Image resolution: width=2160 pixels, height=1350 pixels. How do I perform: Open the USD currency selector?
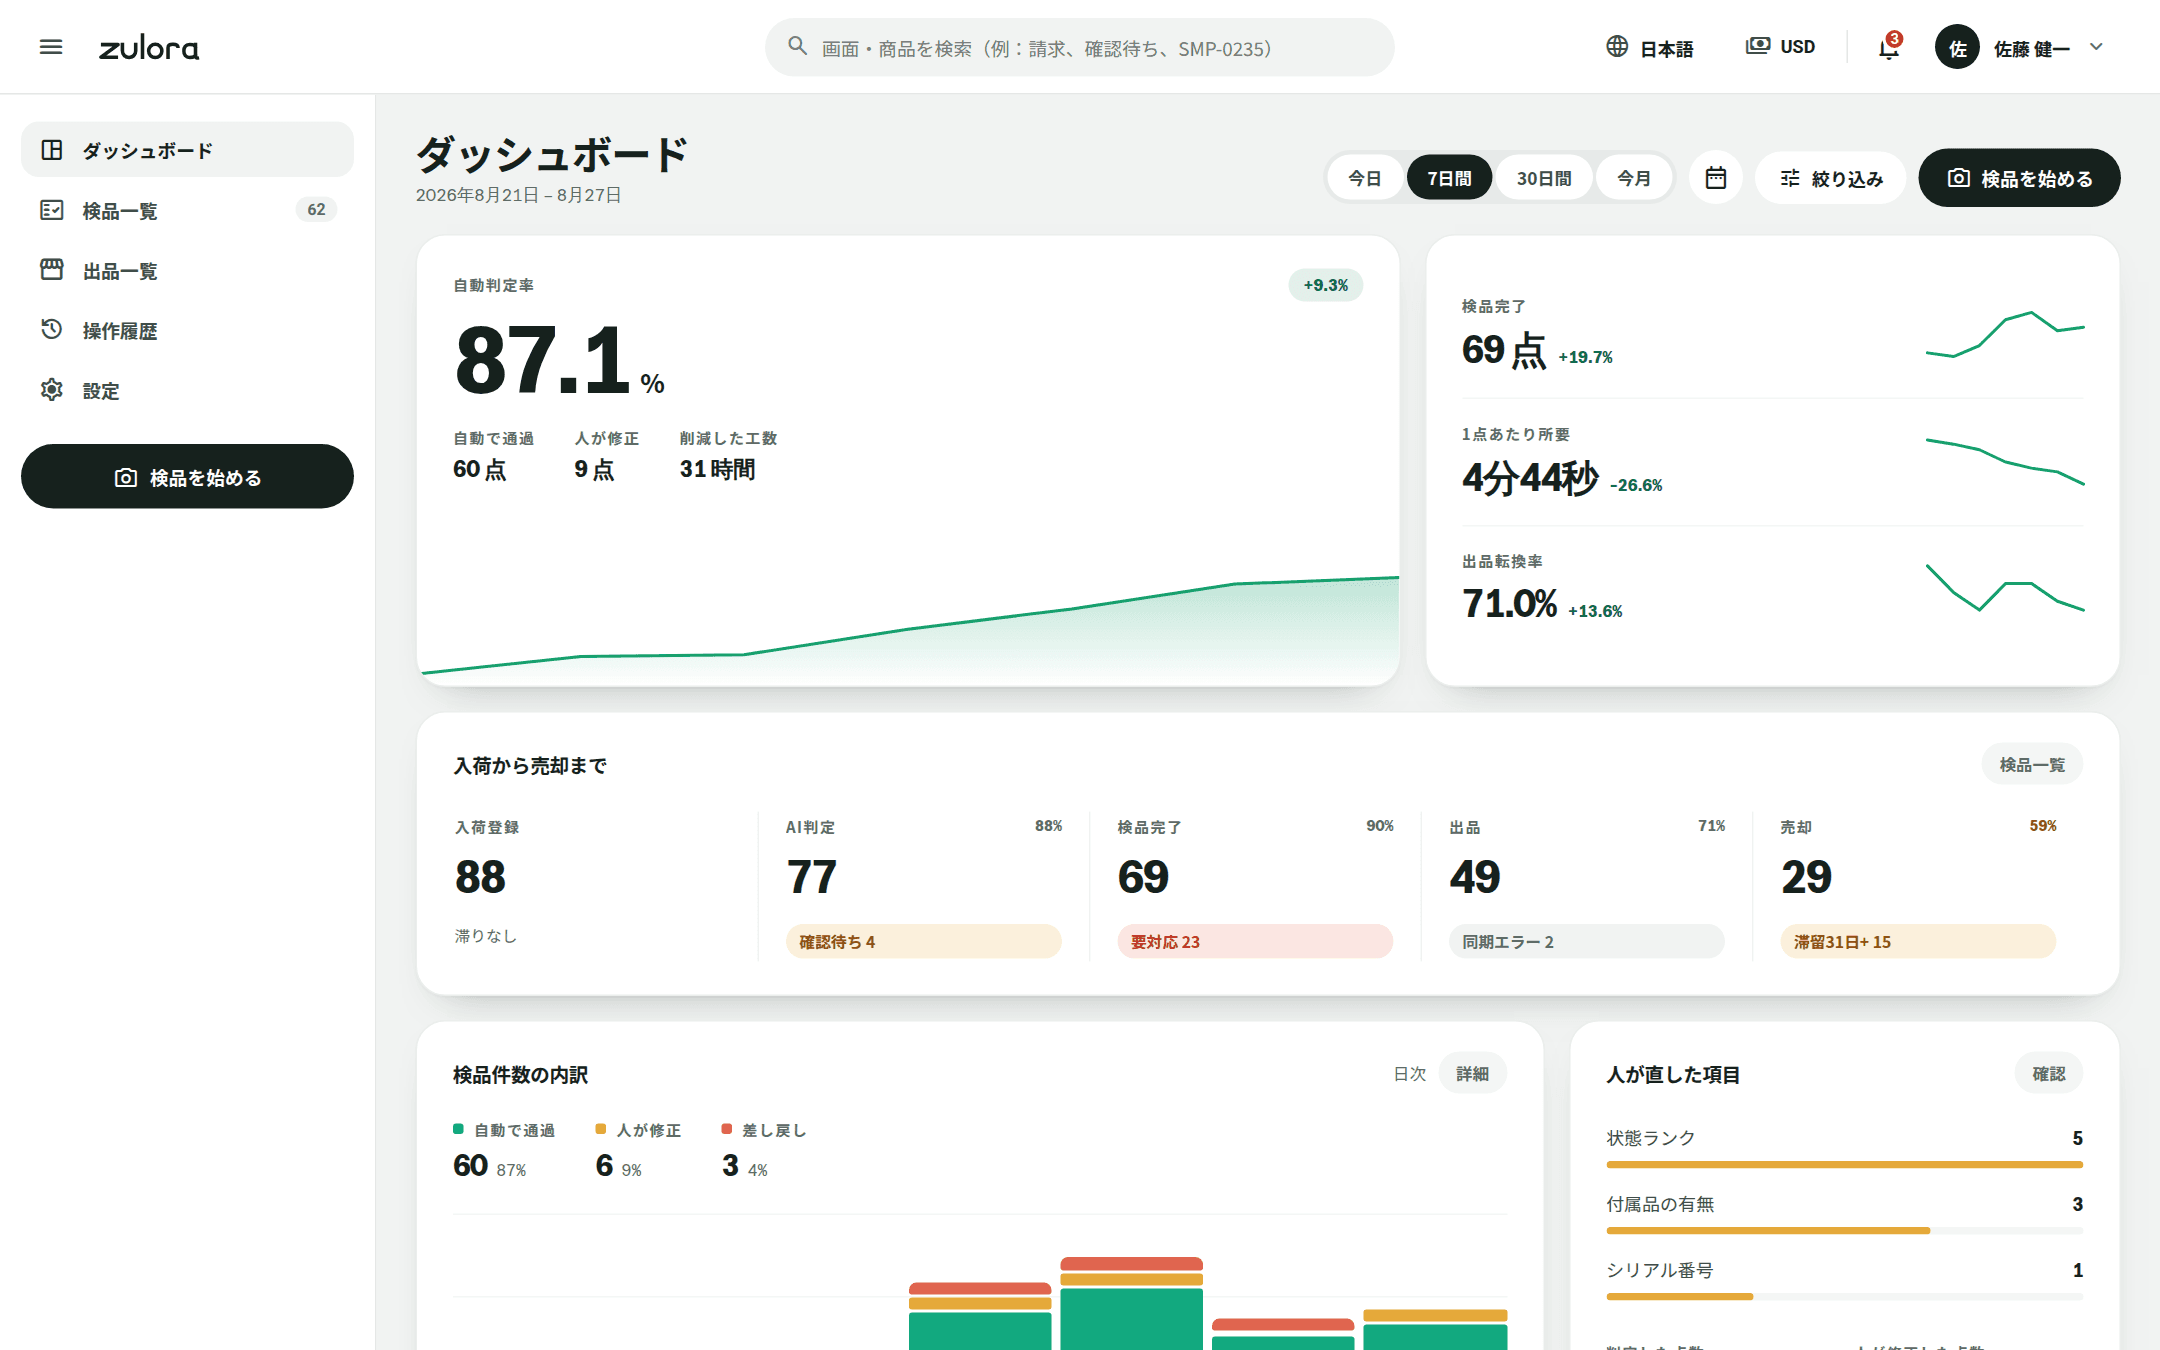point(1780,47)
